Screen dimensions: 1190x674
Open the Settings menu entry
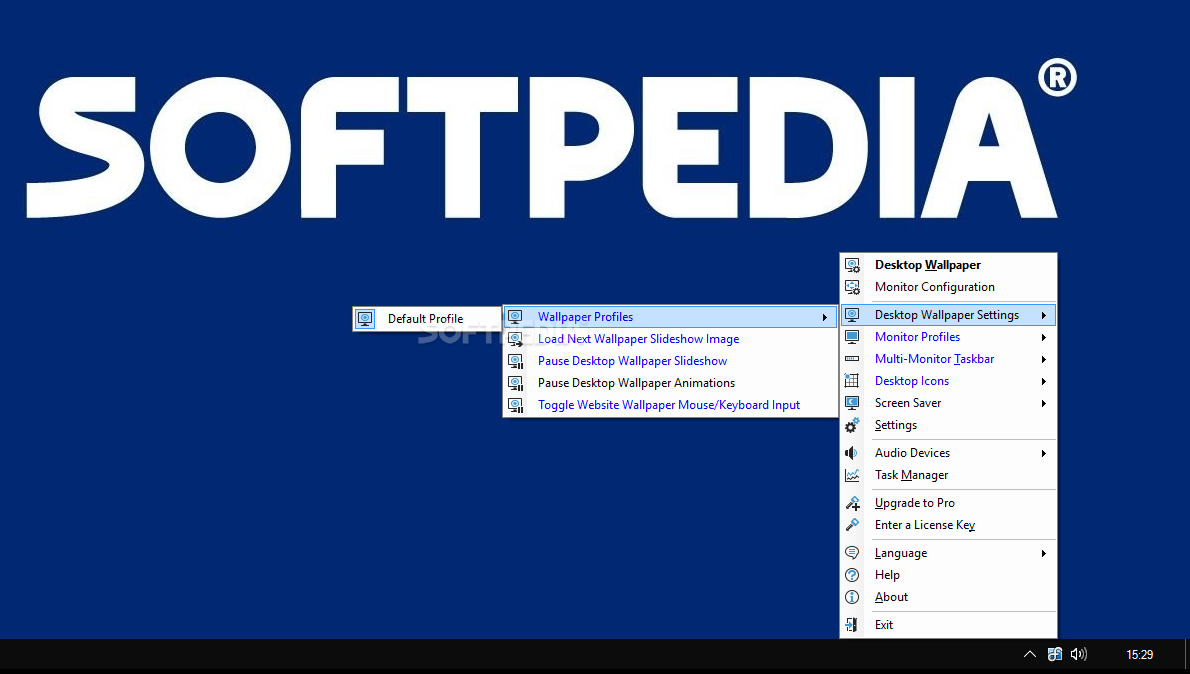(948, 425)
